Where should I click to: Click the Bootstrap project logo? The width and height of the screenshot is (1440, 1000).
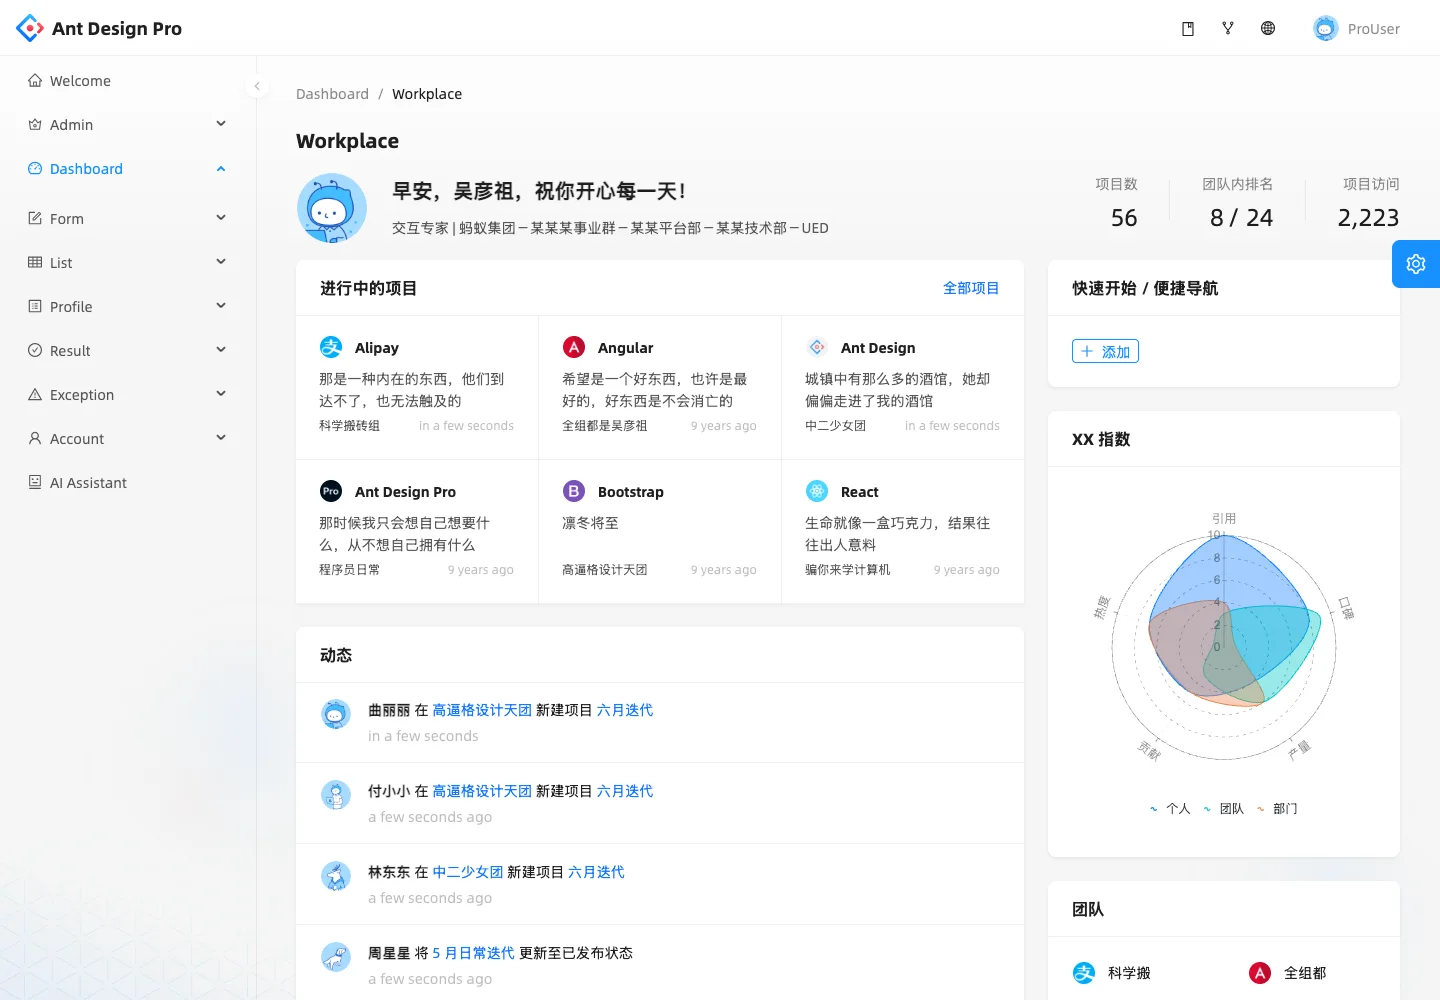click(x=574, y=491)
